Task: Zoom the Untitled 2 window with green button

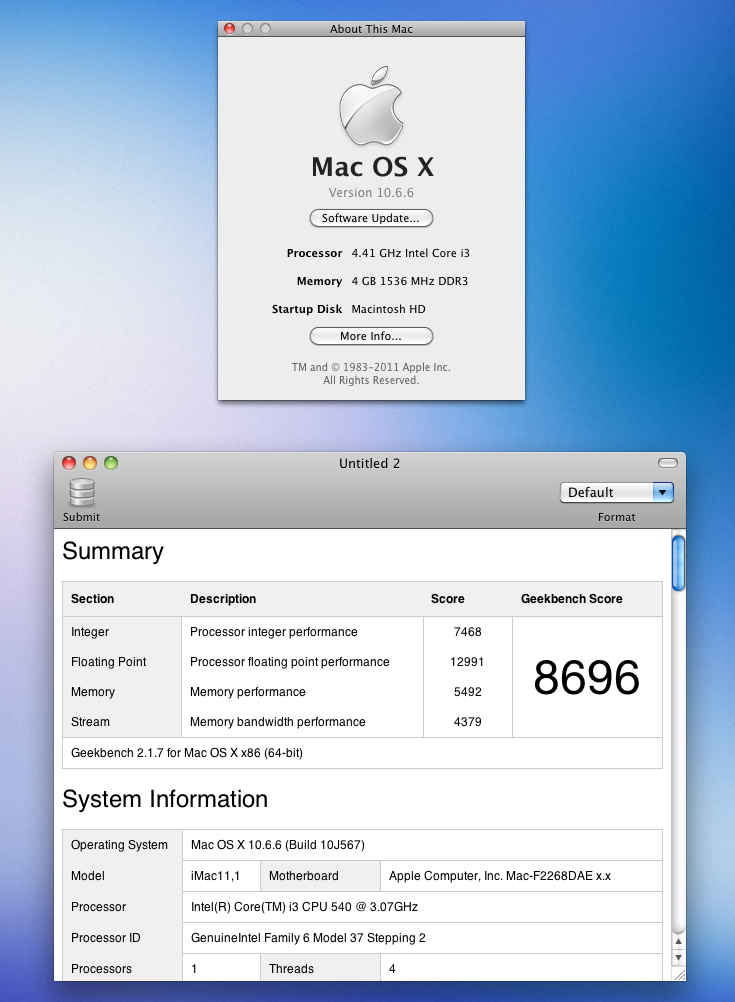Action: point(111,463)
